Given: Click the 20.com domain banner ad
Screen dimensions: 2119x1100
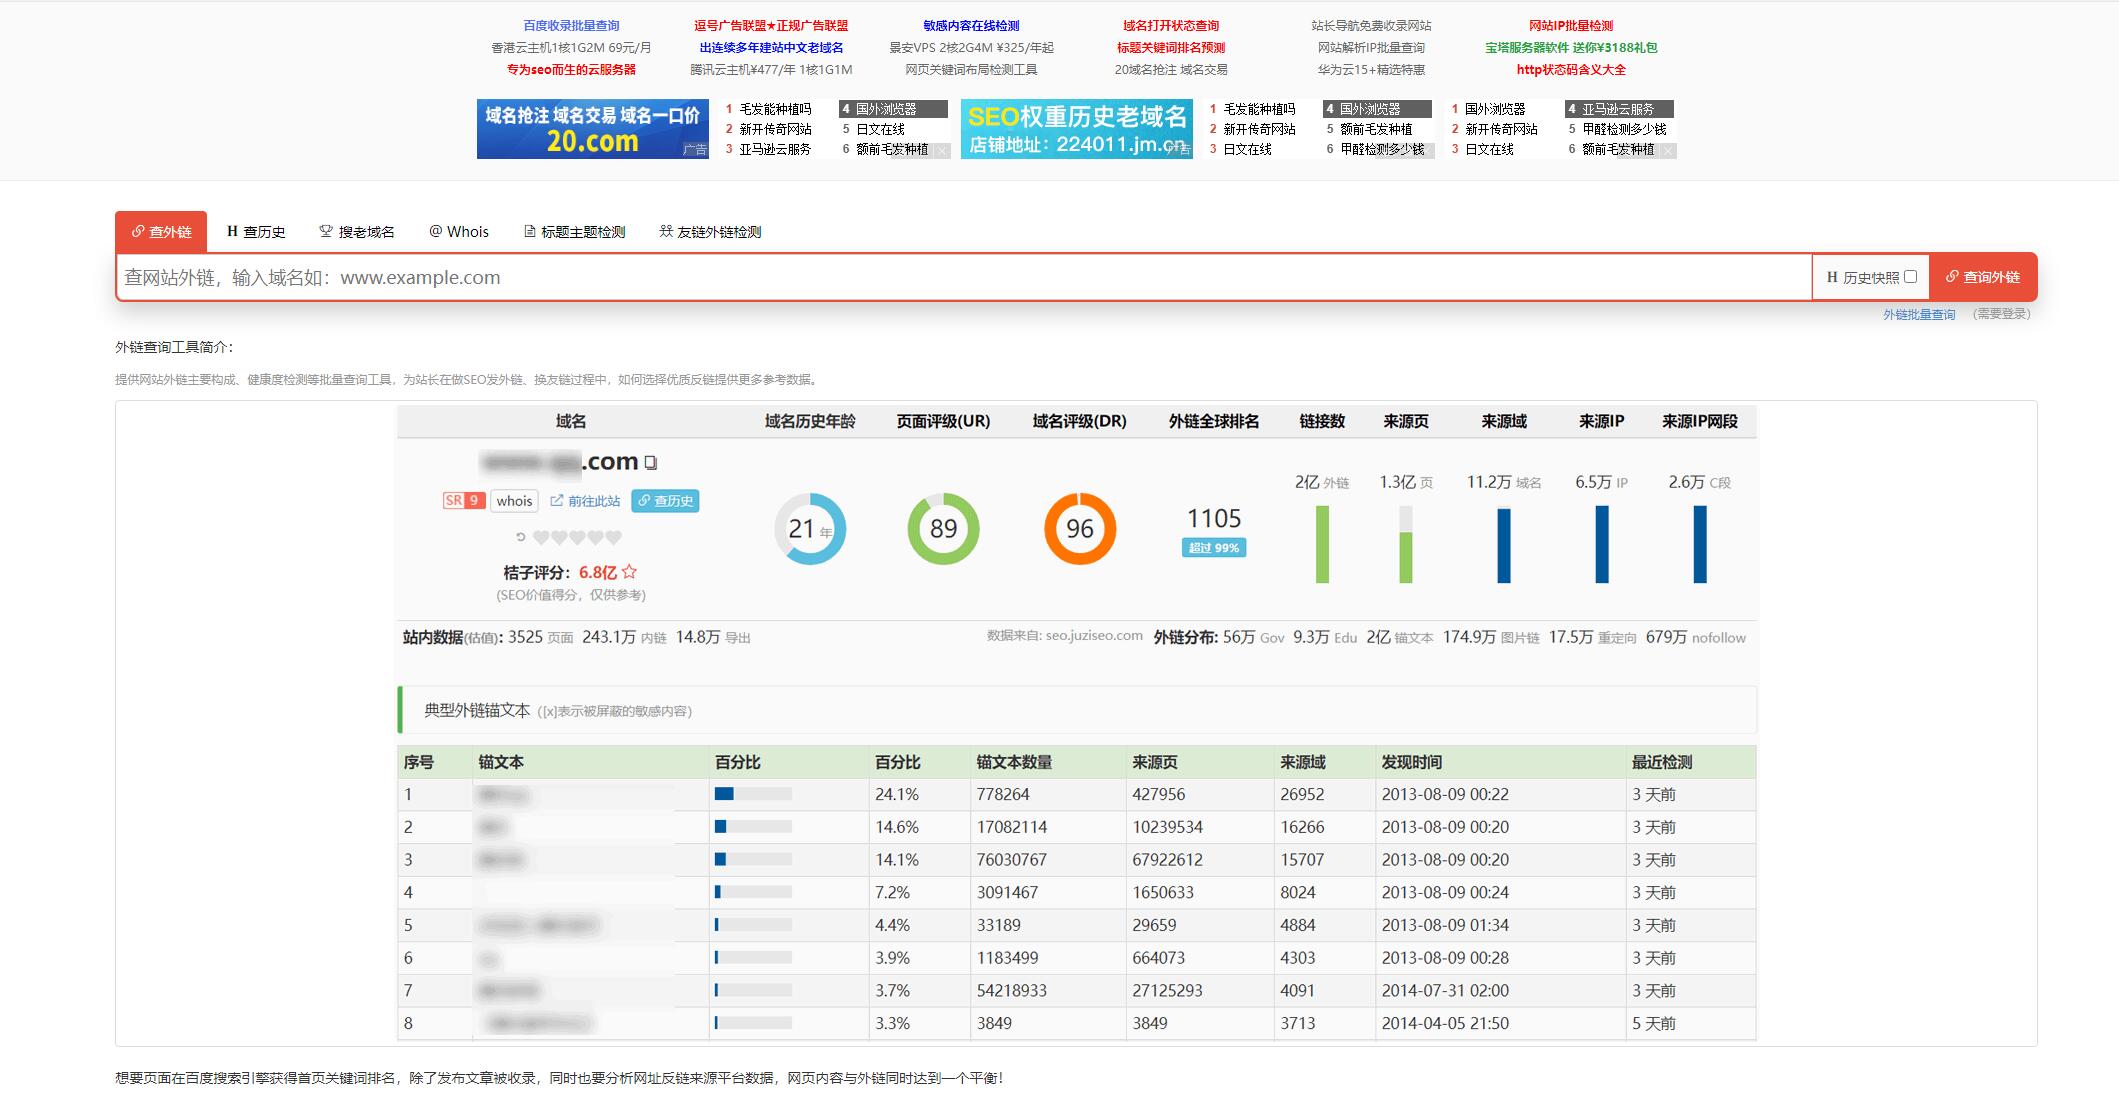Looking at the screenshot, I should (593, 129).
